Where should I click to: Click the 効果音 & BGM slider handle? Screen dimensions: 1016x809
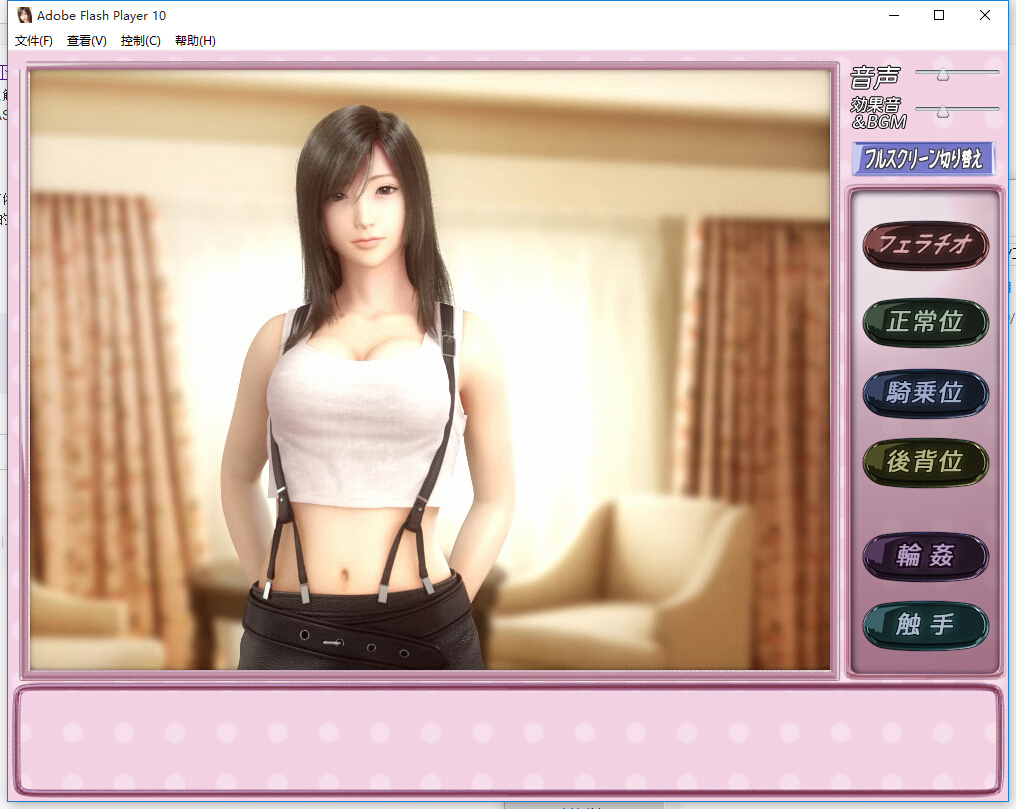click(x=942, y=111)
